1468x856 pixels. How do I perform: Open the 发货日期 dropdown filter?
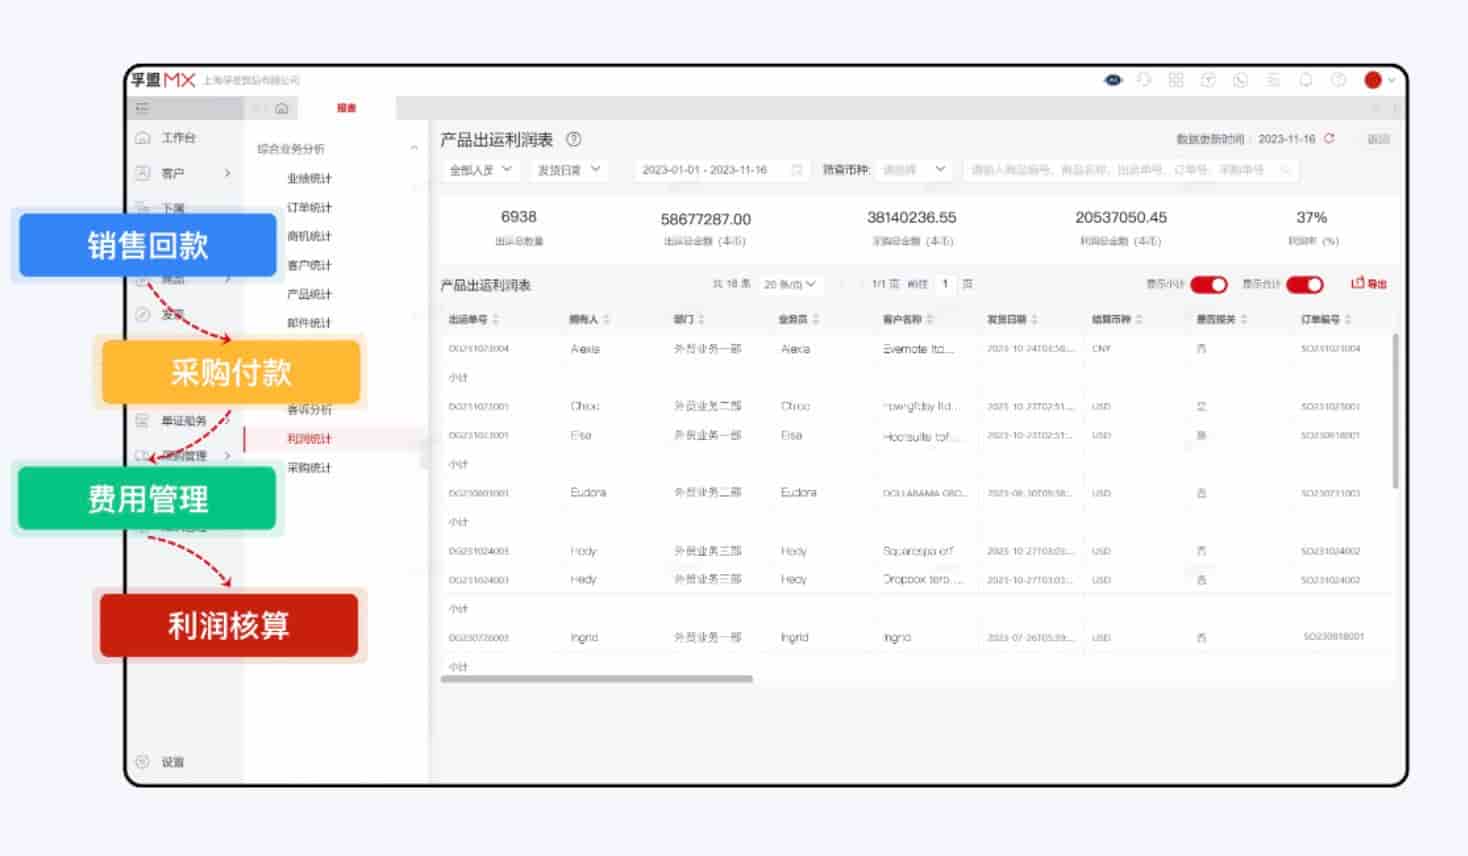tap(569, 170)
